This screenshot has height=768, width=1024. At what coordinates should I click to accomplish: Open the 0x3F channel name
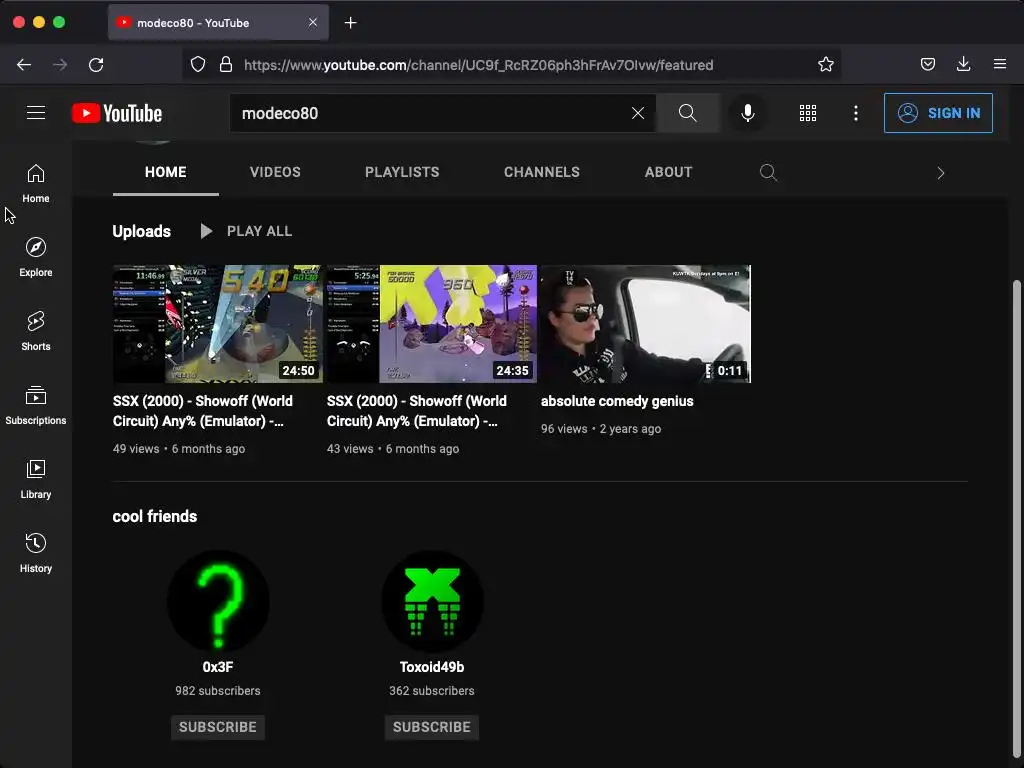pyautogui.click(x=218, y=667)
